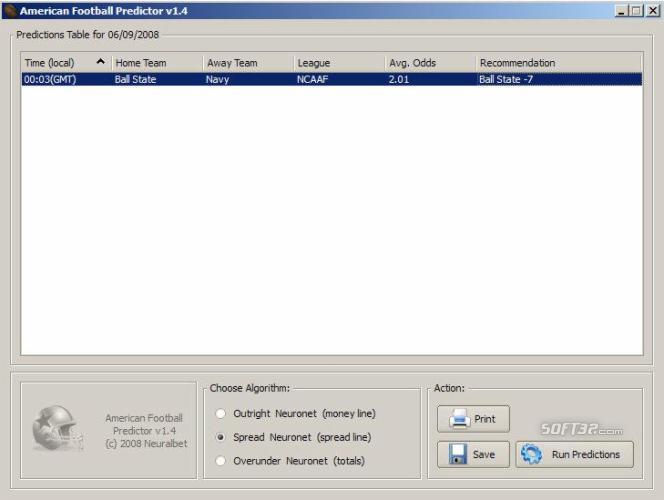Click the football icon in title bar

pyautogui.click(x=10, y=11)
